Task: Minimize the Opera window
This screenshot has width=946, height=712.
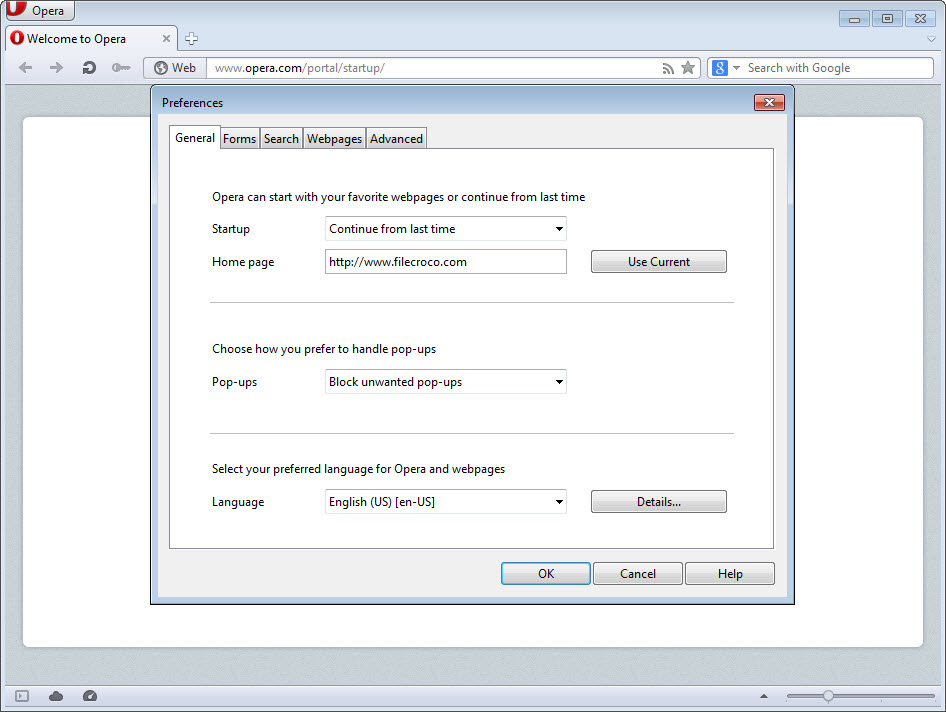Action: click(x=854, y=19)
